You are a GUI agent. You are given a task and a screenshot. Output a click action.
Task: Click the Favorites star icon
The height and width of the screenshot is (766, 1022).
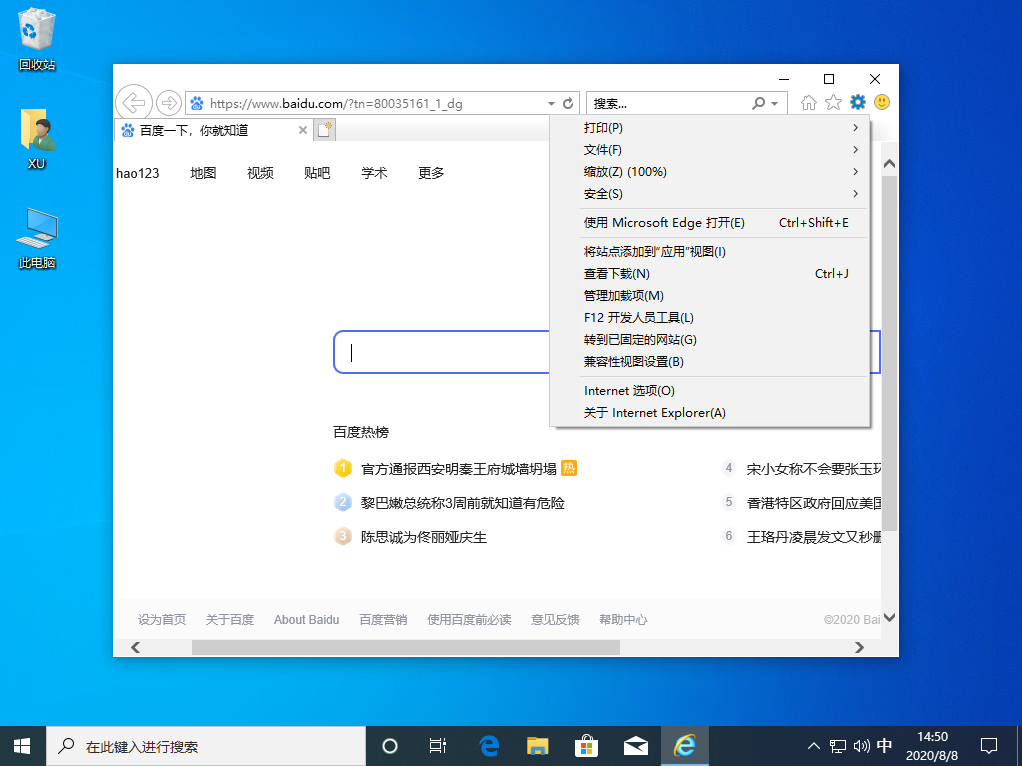point(833,102)
